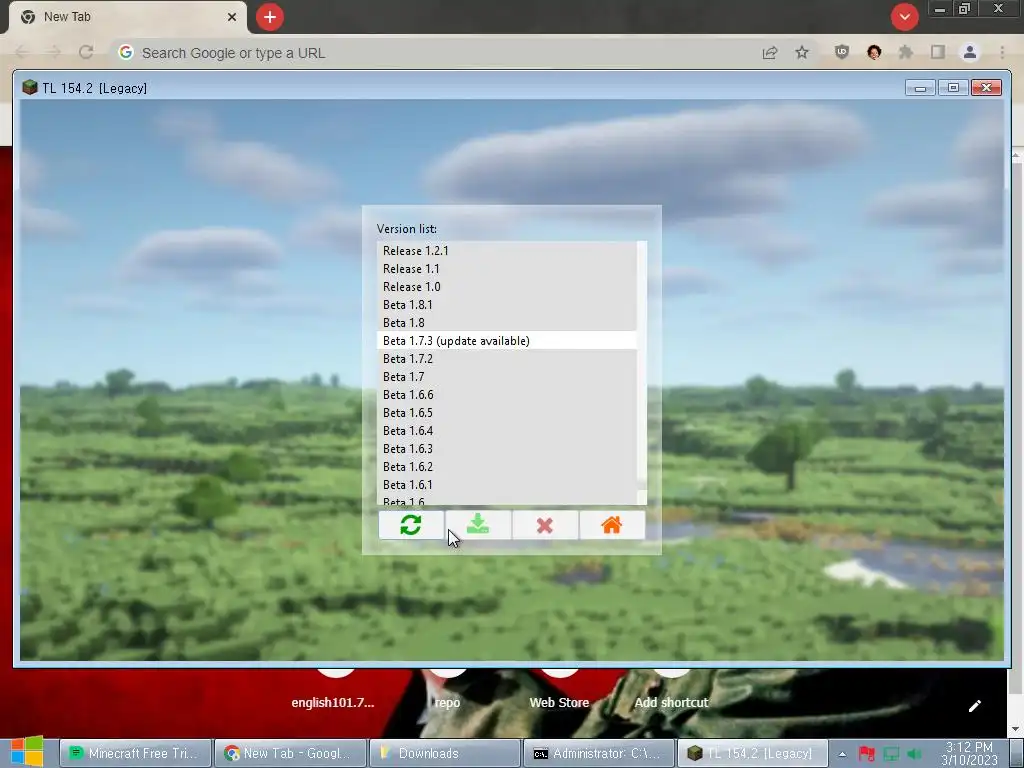This screenshot has width=1024, height=768.
Task: Click the version list vertical scrollbar
Action: [x=642, y=373]
